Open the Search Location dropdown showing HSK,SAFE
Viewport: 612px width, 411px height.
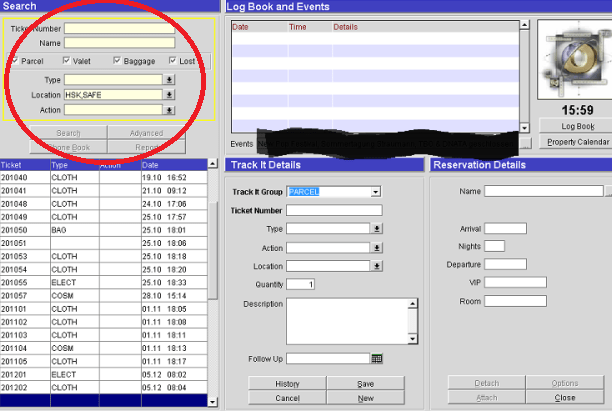pos(169,94)
